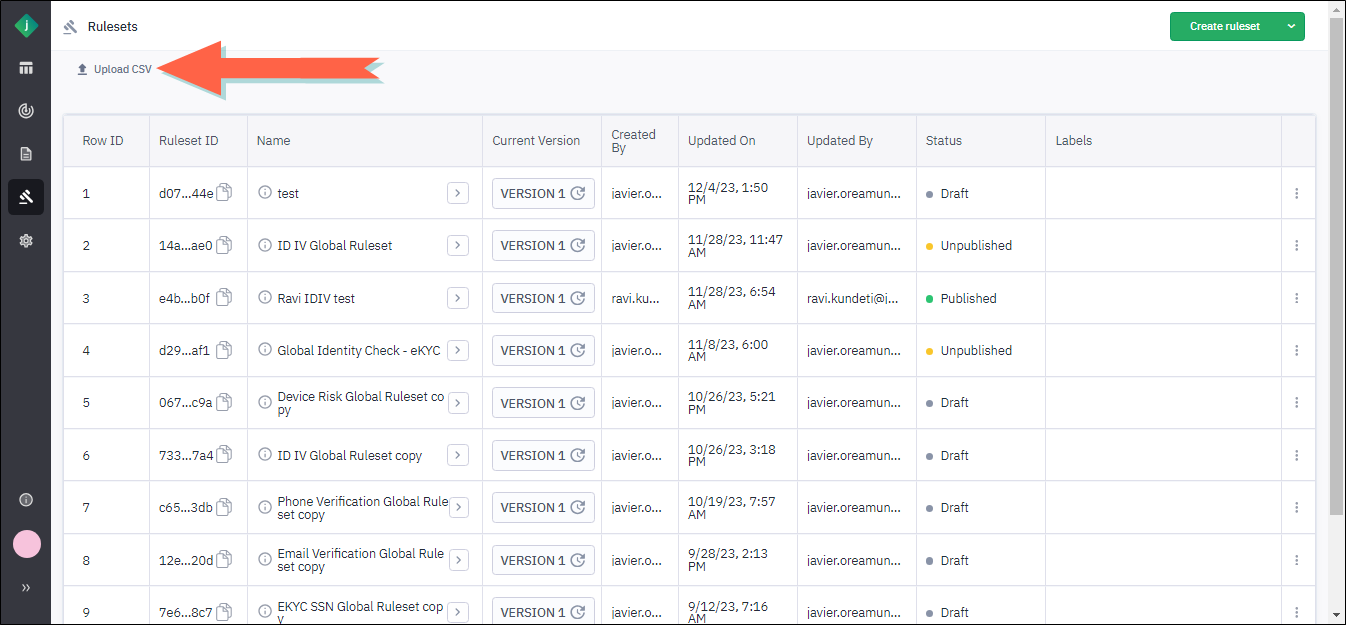Open row actions menu for test ruleset
The image size is (1346, 625).
(x=1297, y=193)
